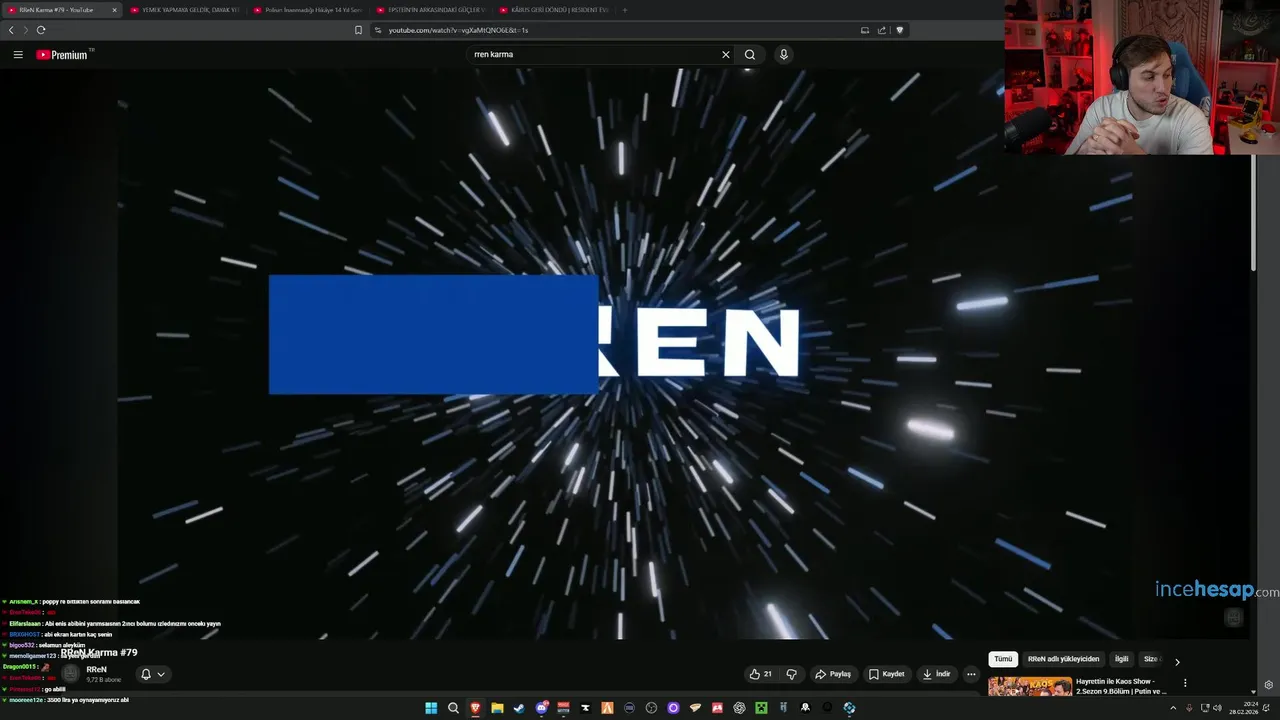This screenshot has width=1280, height=720.
Task: Switch to the 'RReN Karma #79' tab
Action: click(62, 10)
